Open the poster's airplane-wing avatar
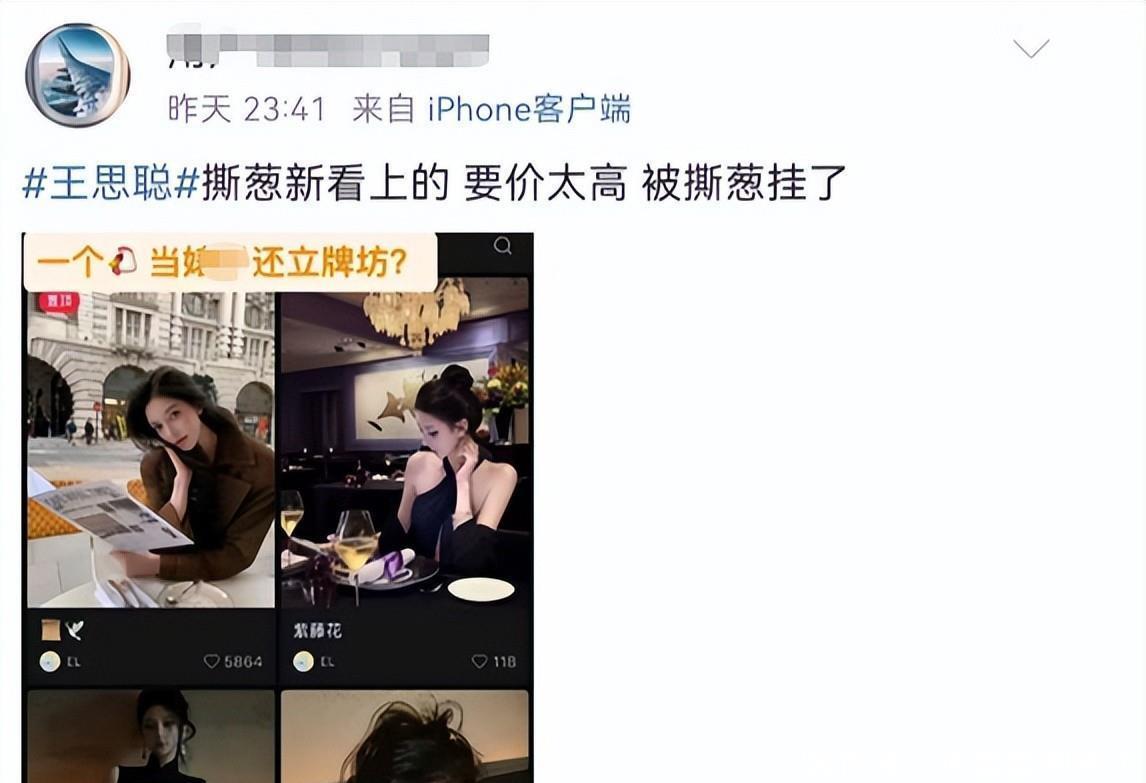The width and height of the screenshot is (1146, 783). (x=77, y=75)
